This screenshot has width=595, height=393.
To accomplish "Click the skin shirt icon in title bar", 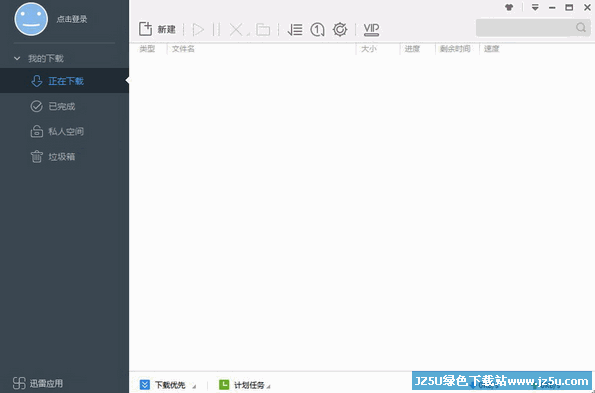I will click(x=509, y=7).
